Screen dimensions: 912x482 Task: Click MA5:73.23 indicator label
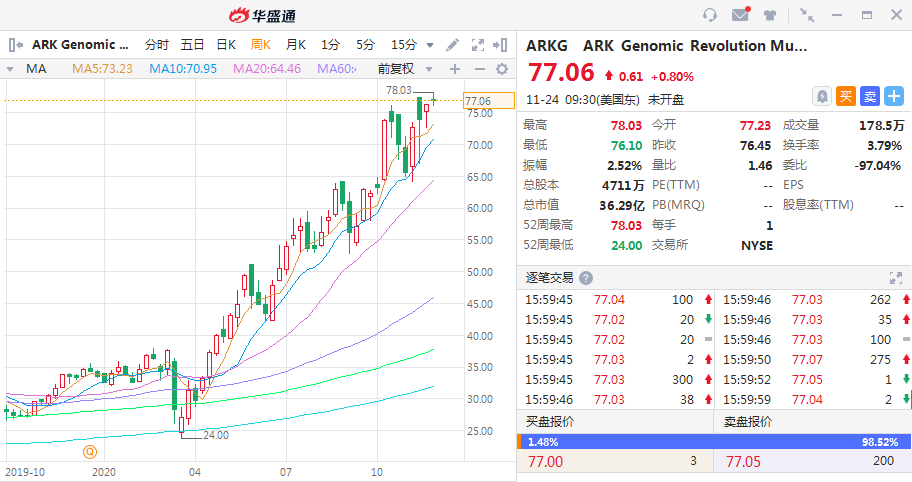coord(102,69)
